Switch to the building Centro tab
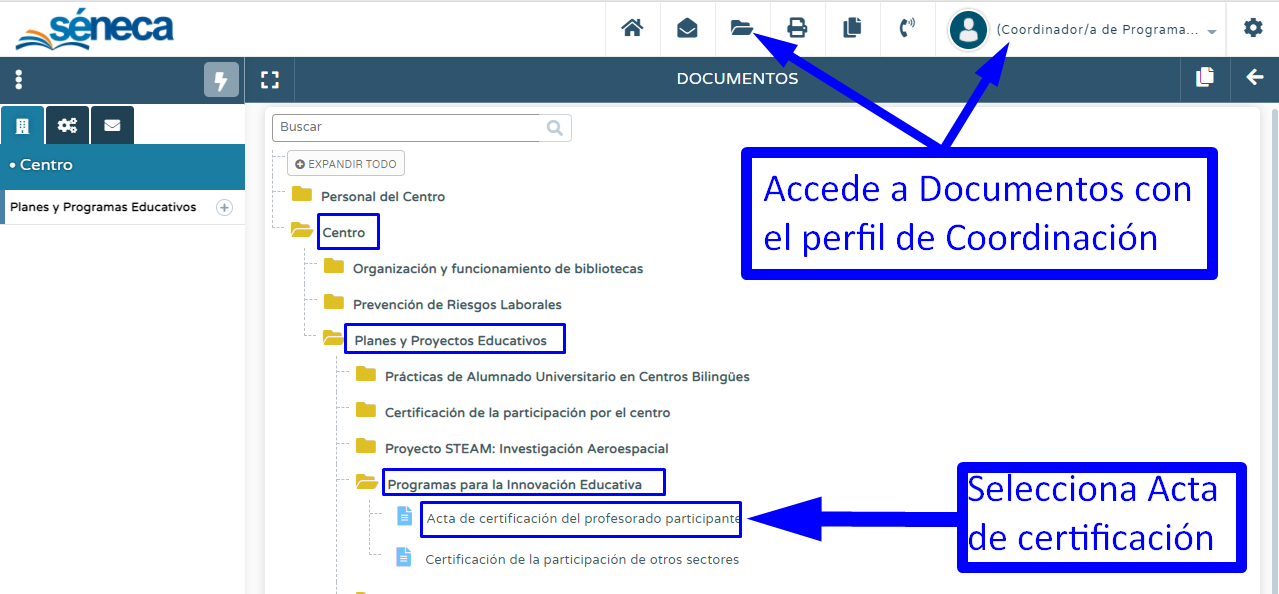This screenshot has width=1279, height=594. pyautogui.click(x=22, y=125)
